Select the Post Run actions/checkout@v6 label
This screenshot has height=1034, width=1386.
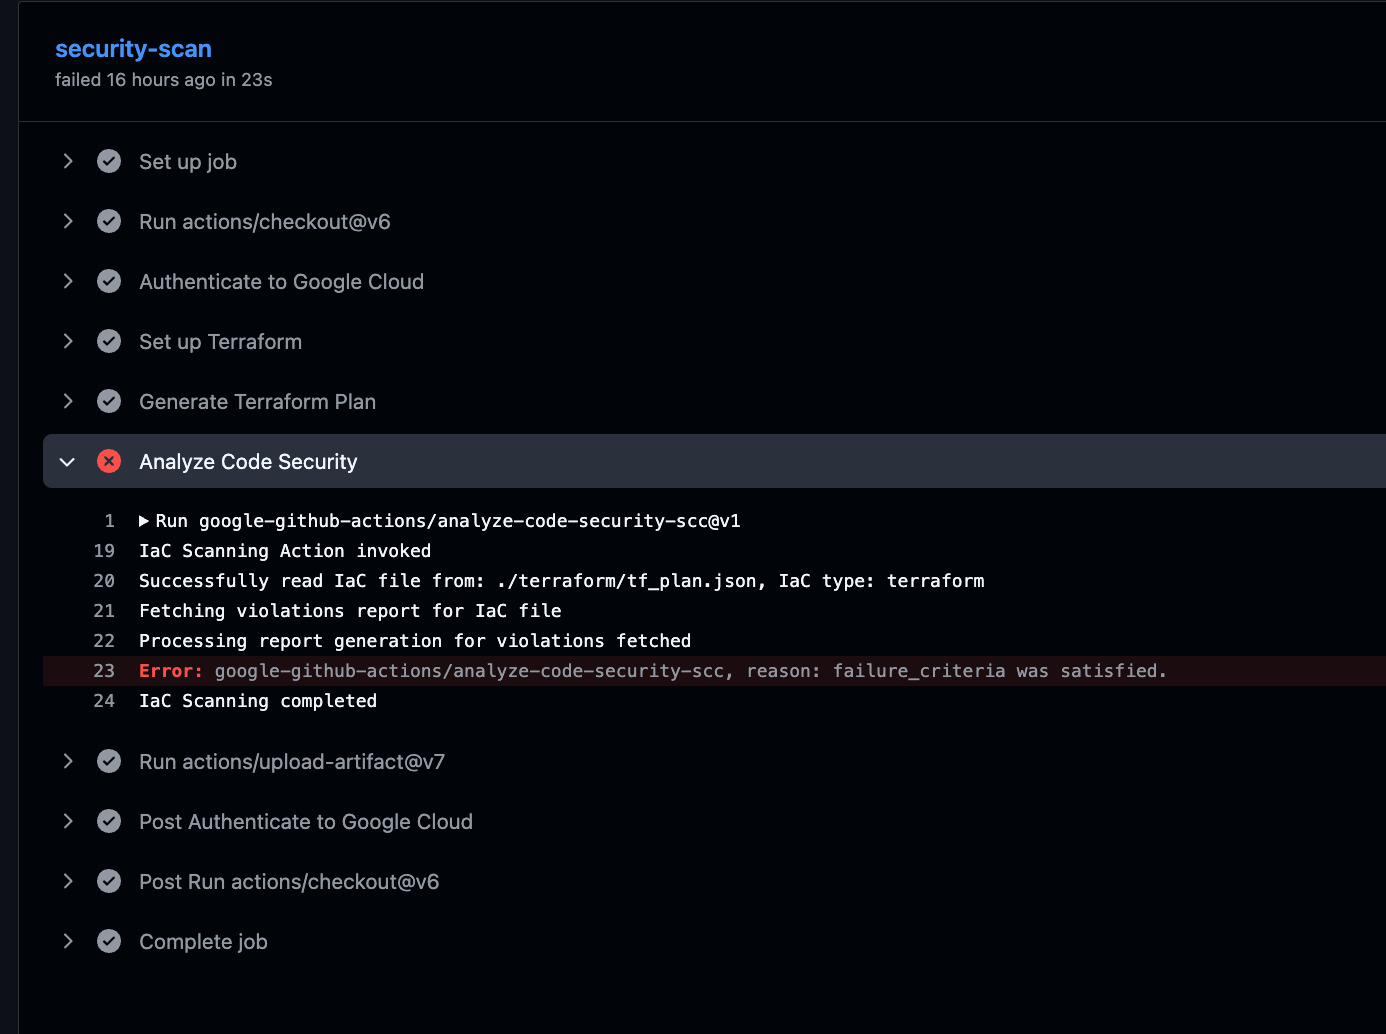tap(289, 882)
